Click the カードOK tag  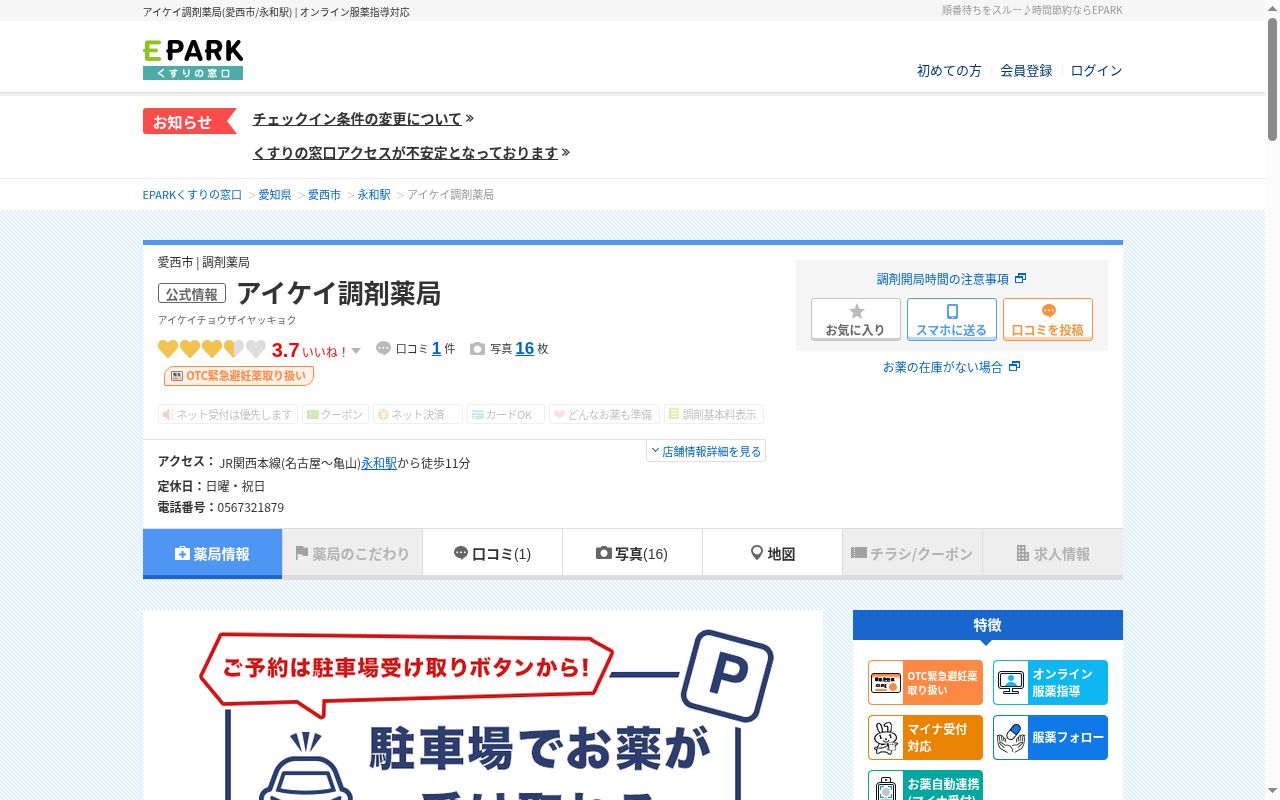click(x=506, y=414)
